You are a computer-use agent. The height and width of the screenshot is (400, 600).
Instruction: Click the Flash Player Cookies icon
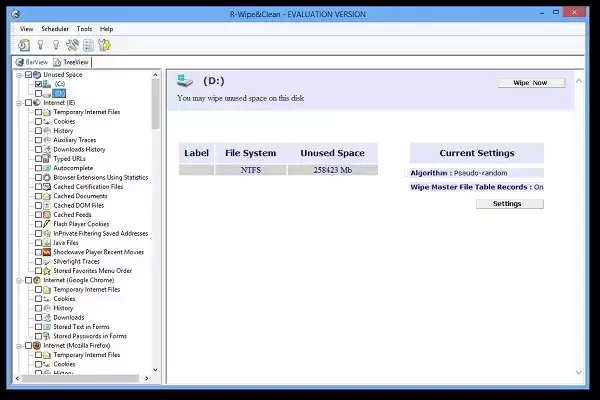point(47,224)
